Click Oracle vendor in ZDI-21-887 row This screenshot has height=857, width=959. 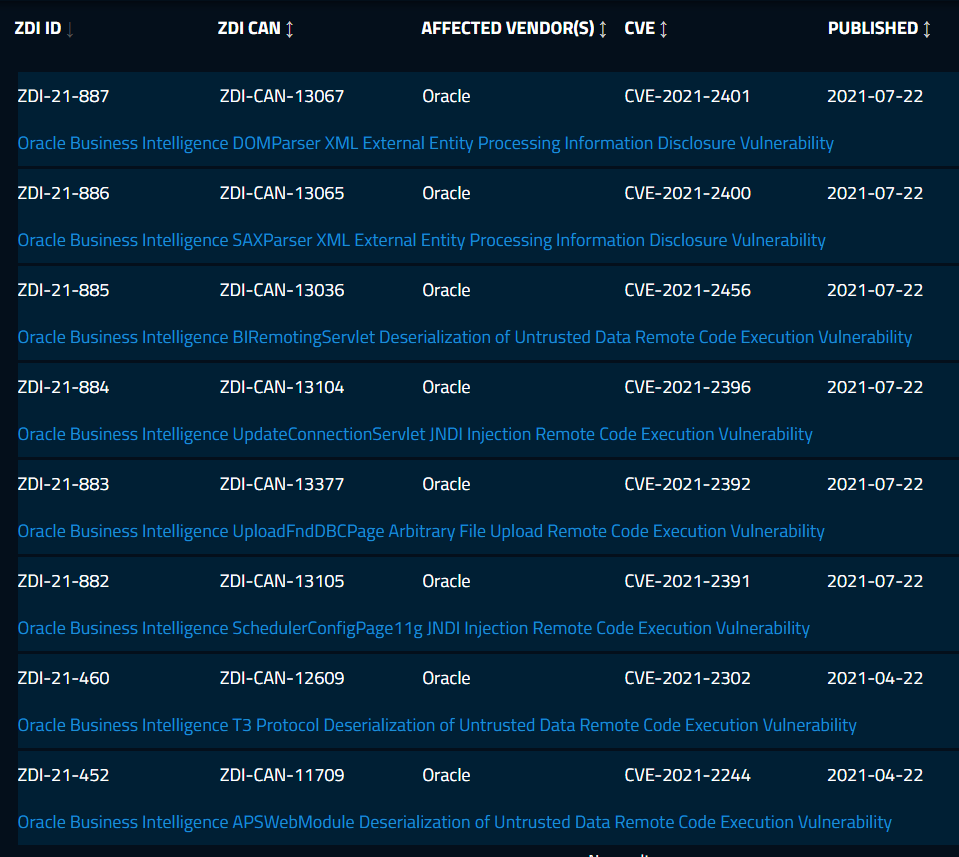pyautogui.click(x=446, y=96)
